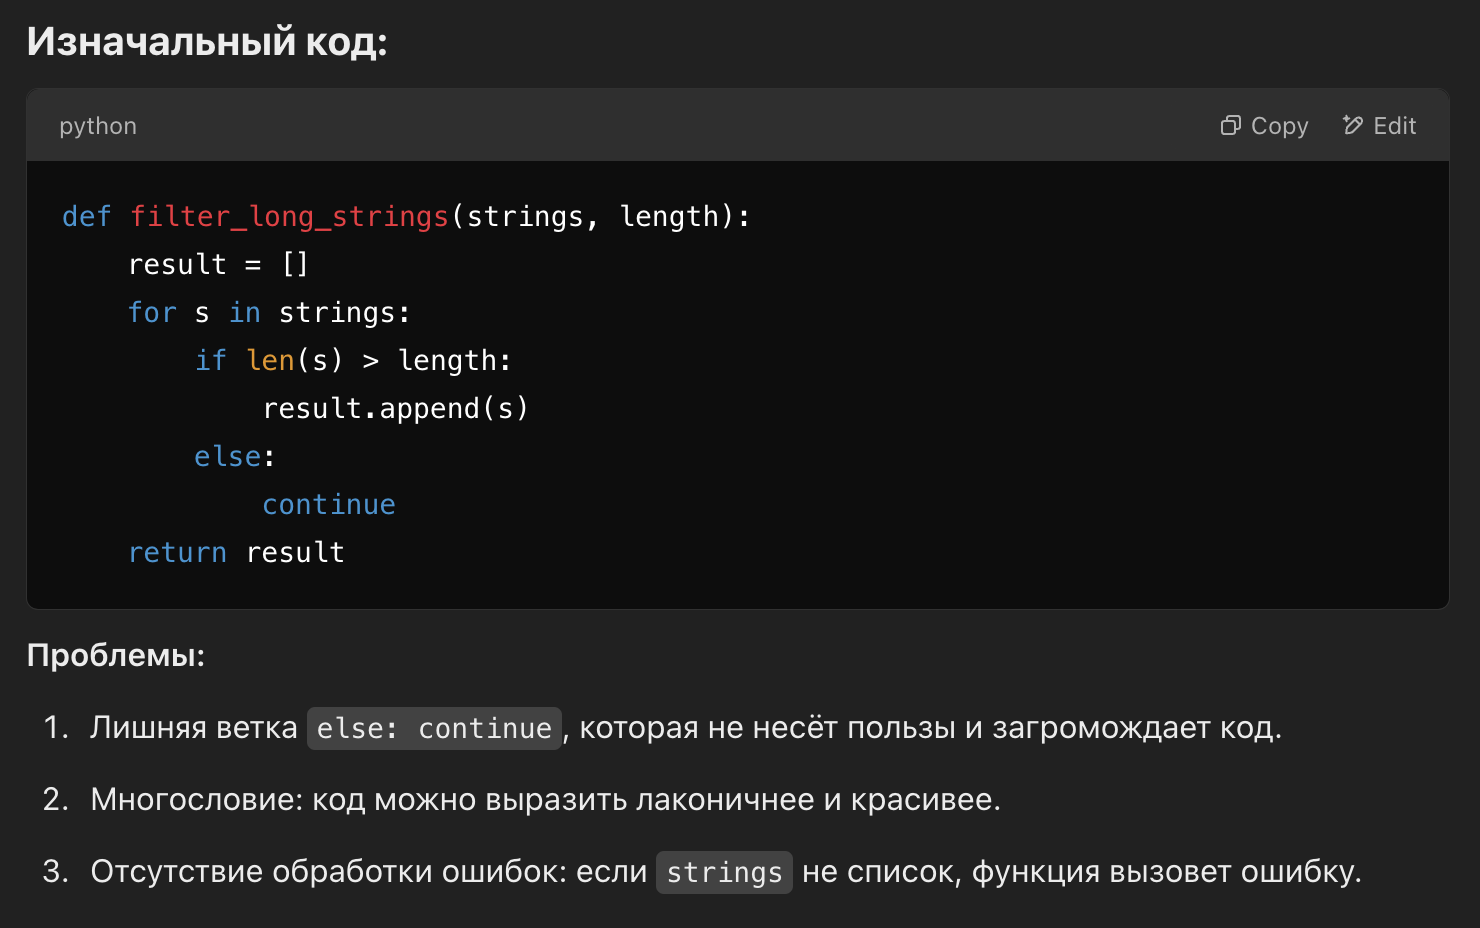This screenshot has width=1480, height=928.
Task: Click the result = [] assignment line
Action: [218, 263]
